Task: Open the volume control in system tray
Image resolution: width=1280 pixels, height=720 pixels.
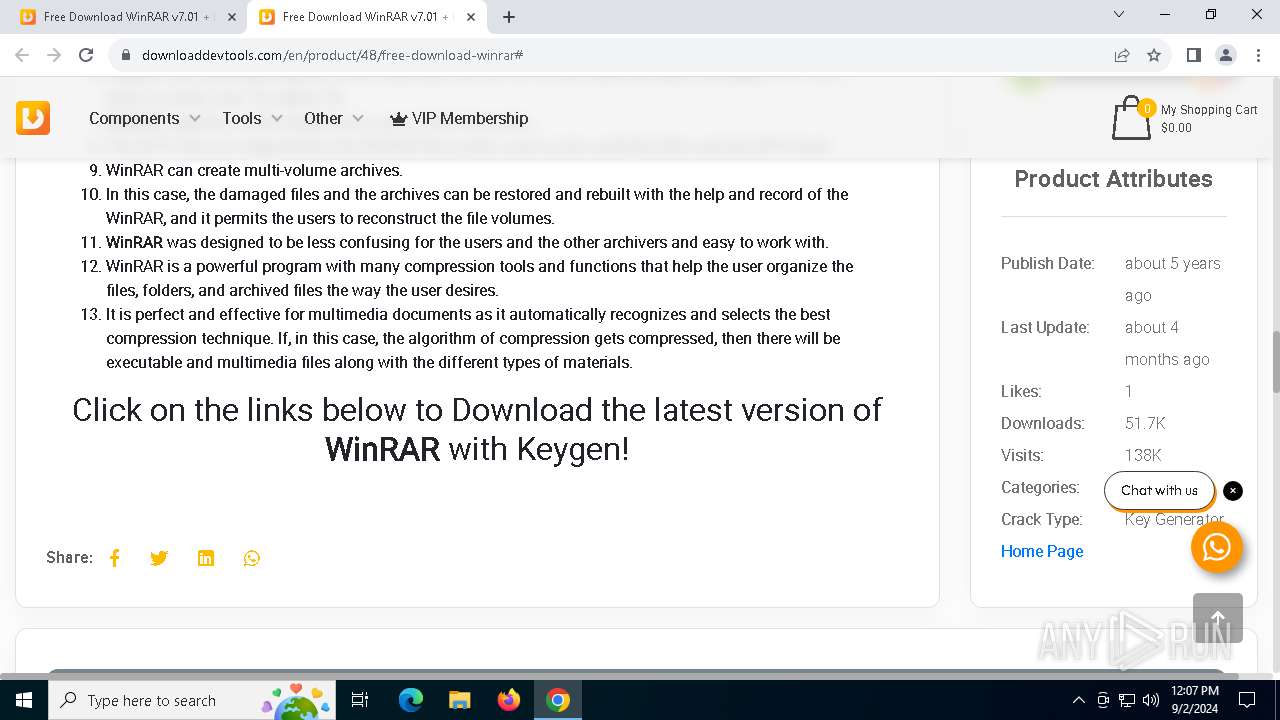Action: tap(1151, 700)
